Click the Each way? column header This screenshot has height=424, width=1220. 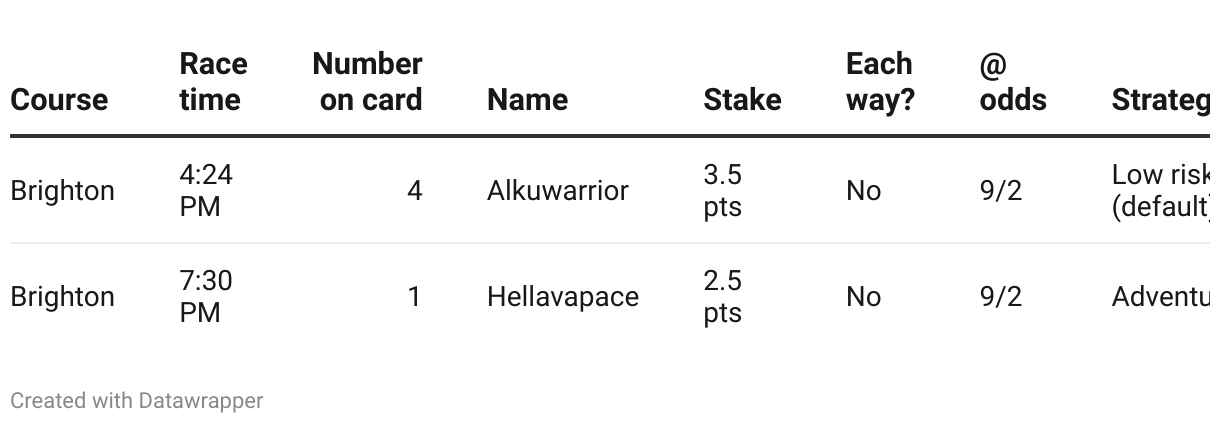tap(880, 82)
